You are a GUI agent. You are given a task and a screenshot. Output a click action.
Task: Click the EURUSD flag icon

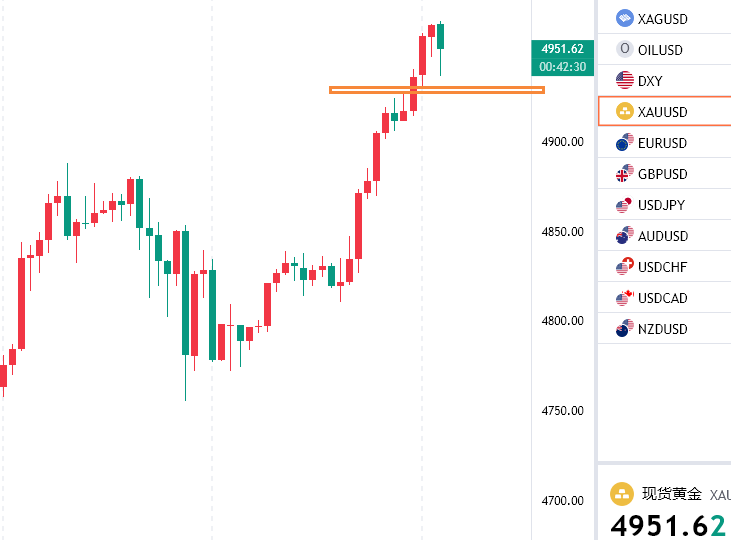tap(625, 143)
